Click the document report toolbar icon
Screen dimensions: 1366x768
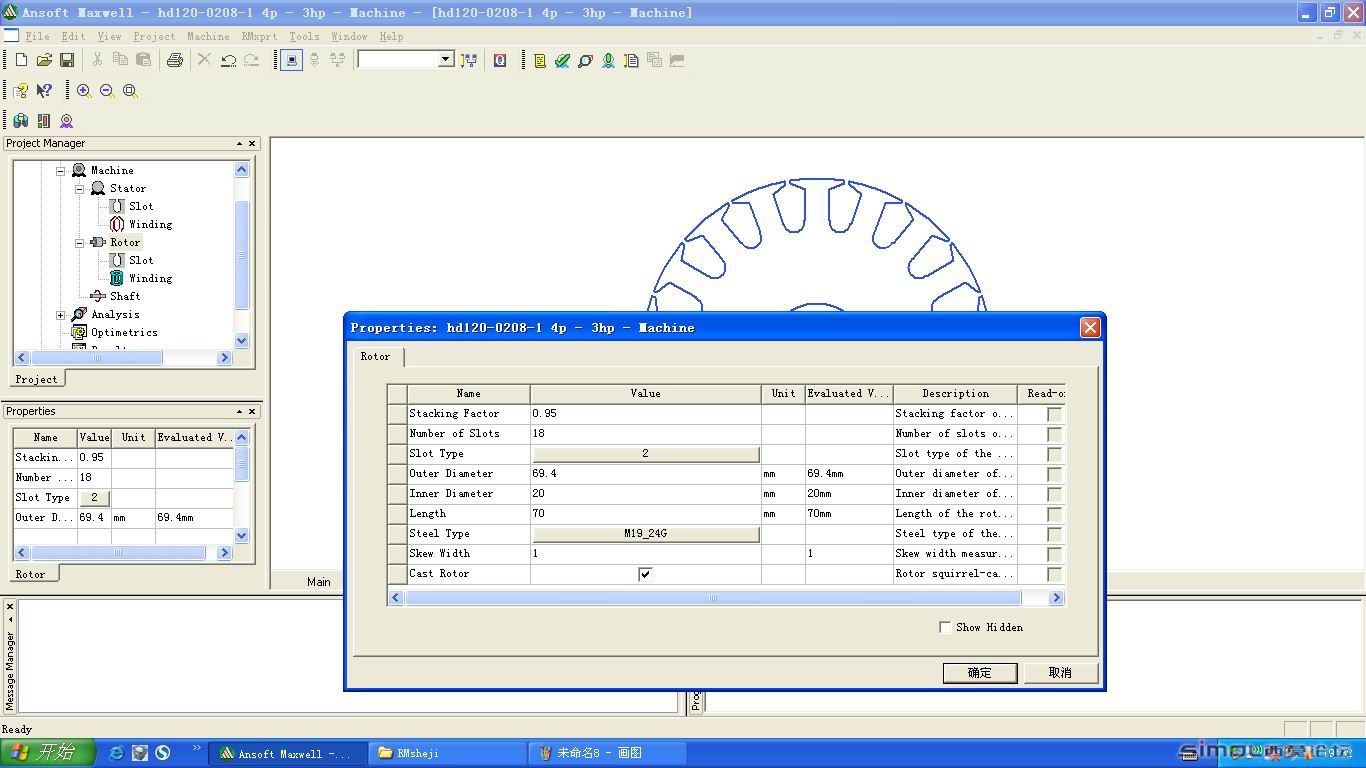point(631,60)
